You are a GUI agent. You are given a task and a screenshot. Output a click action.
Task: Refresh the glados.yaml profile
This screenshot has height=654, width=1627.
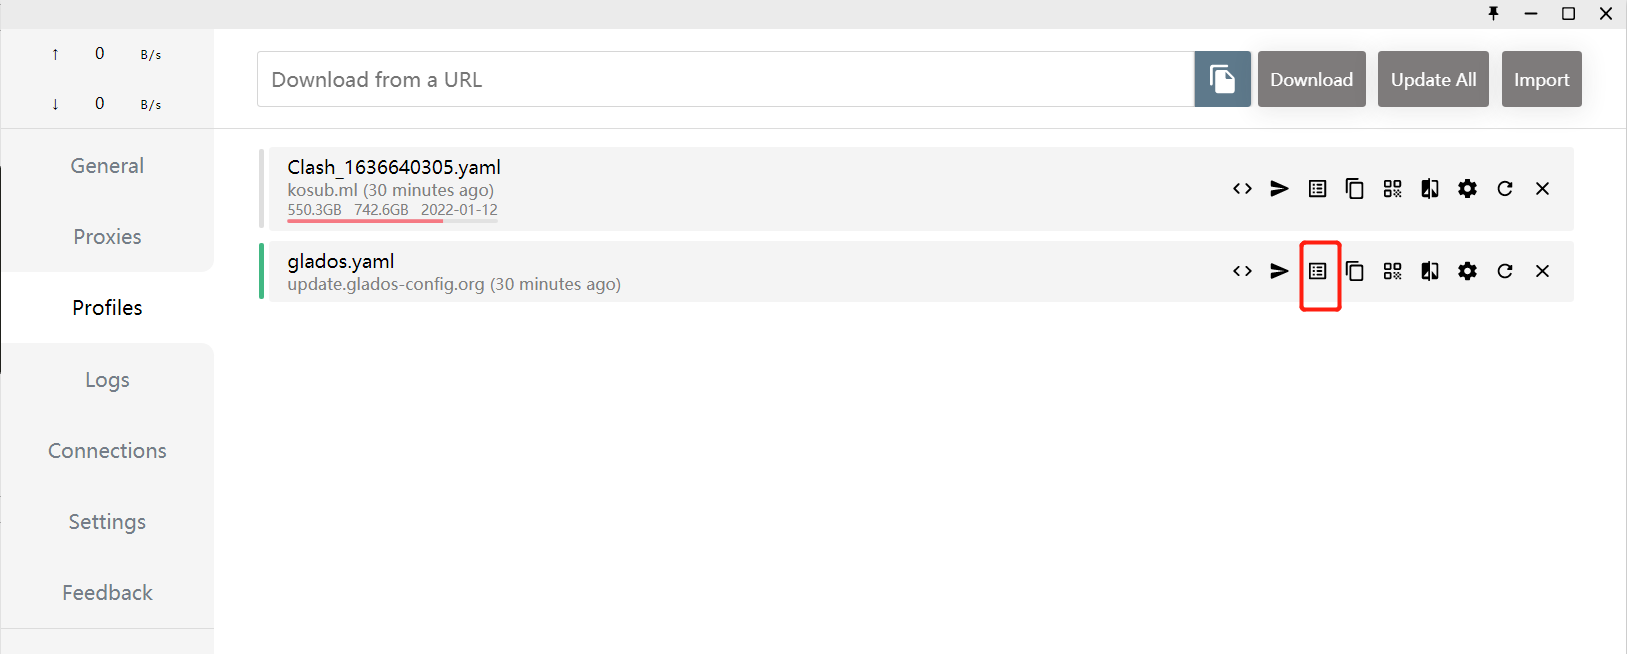[1505, 271]
